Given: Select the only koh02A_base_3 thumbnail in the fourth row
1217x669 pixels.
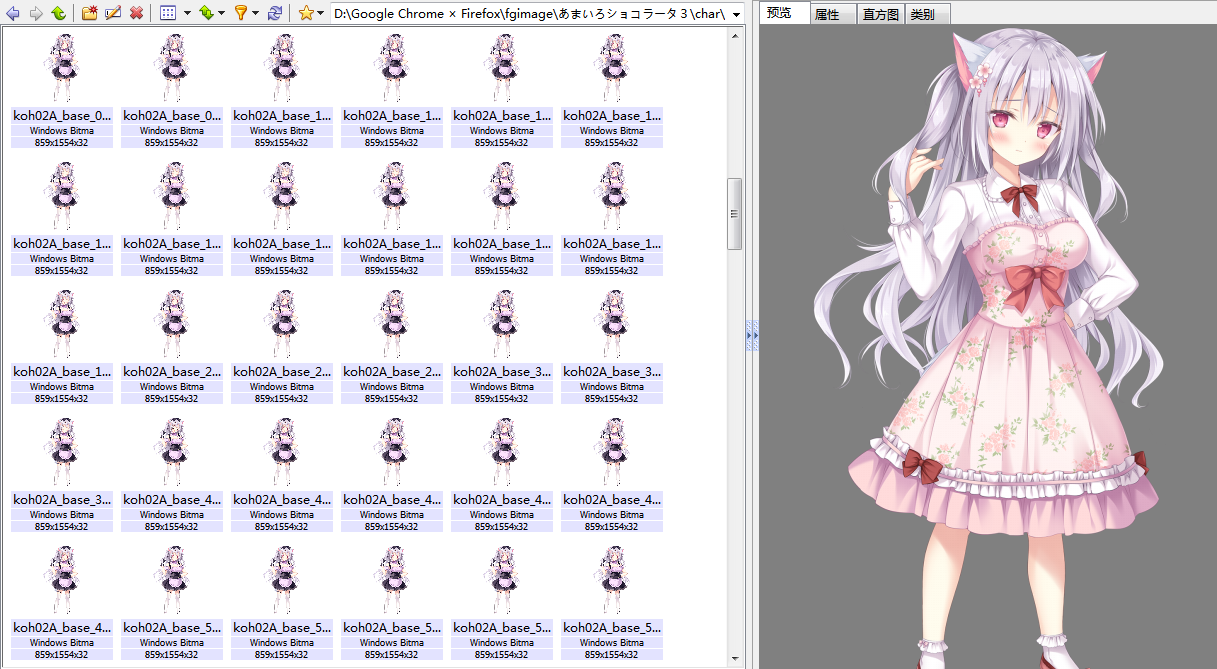Looking at the screenshot, I should point(62,474).
